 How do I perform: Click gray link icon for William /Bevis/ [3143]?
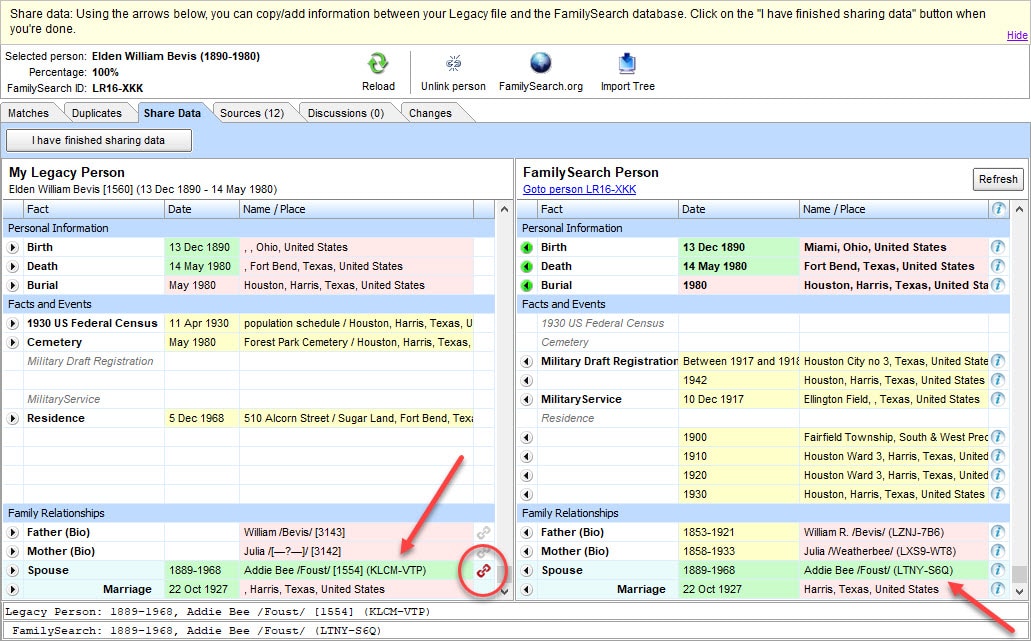[x=484, y=533]
